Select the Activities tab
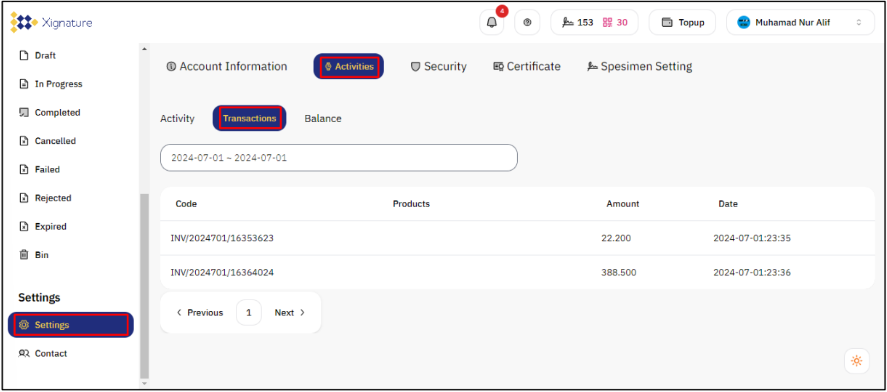 [x=348, y=66]
